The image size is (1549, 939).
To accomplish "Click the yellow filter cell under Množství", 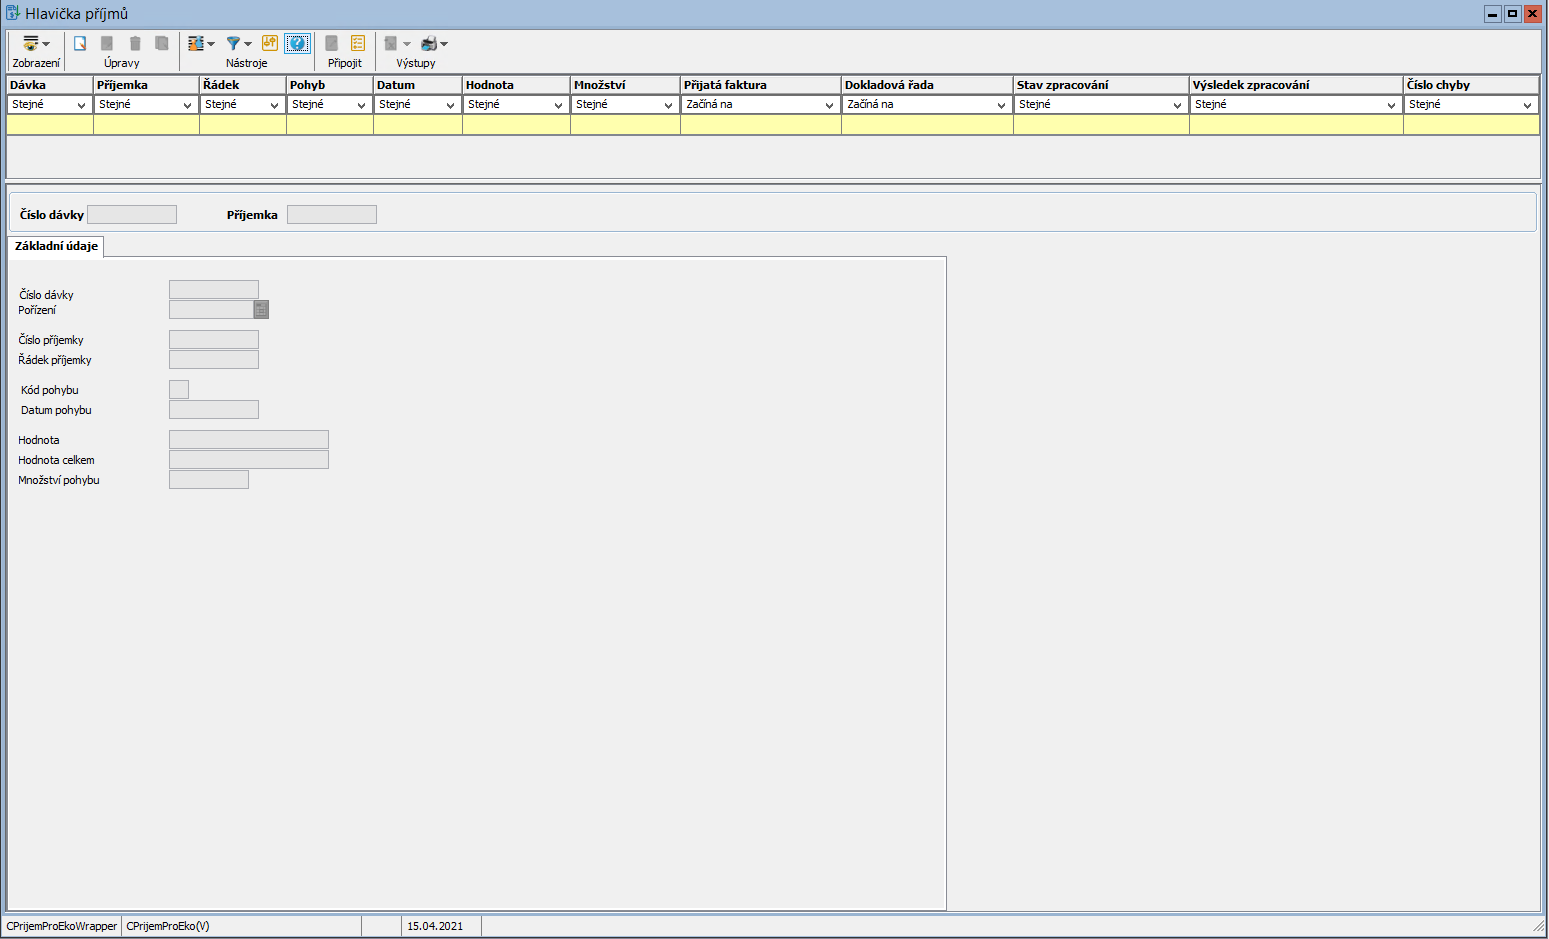I will coord(625,125).
